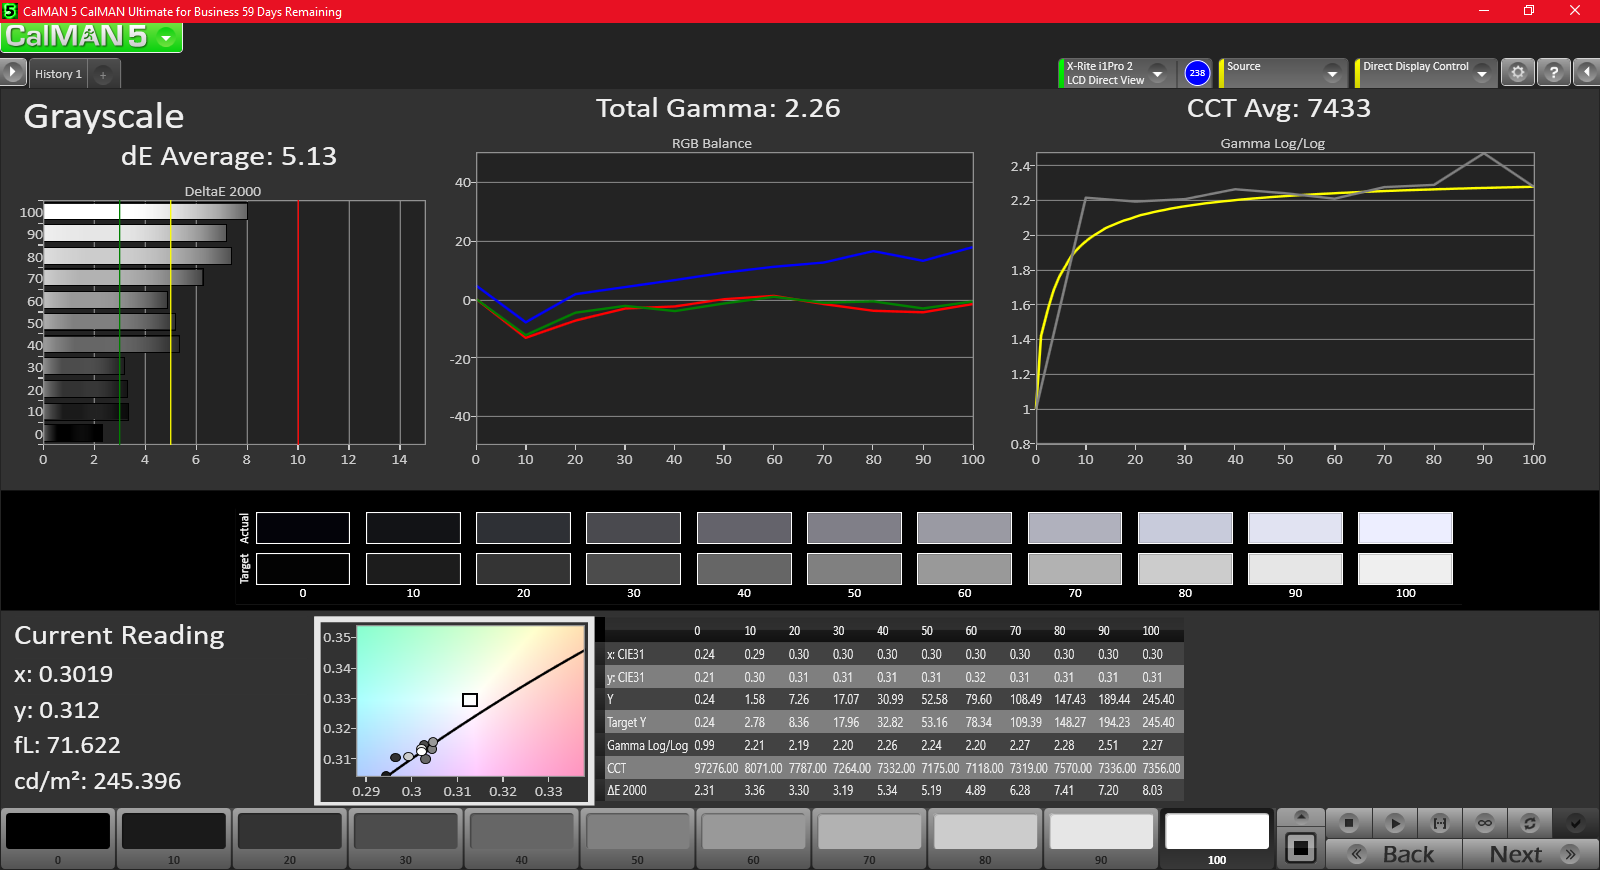1600x870 pixels.
Task: Click the large black square pattern button
Action: pos(1301,848)
